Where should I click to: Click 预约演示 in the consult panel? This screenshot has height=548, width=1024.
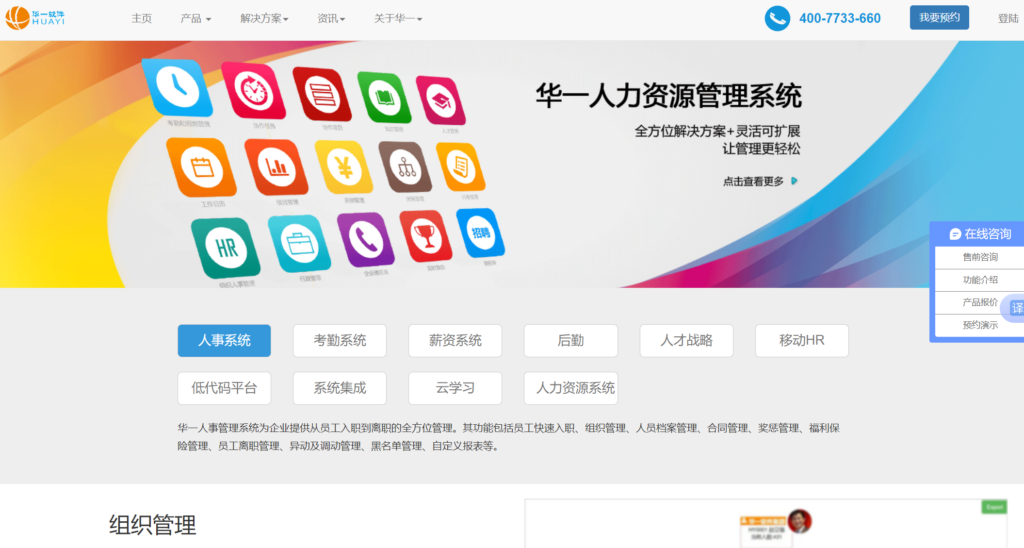[980, 325]
